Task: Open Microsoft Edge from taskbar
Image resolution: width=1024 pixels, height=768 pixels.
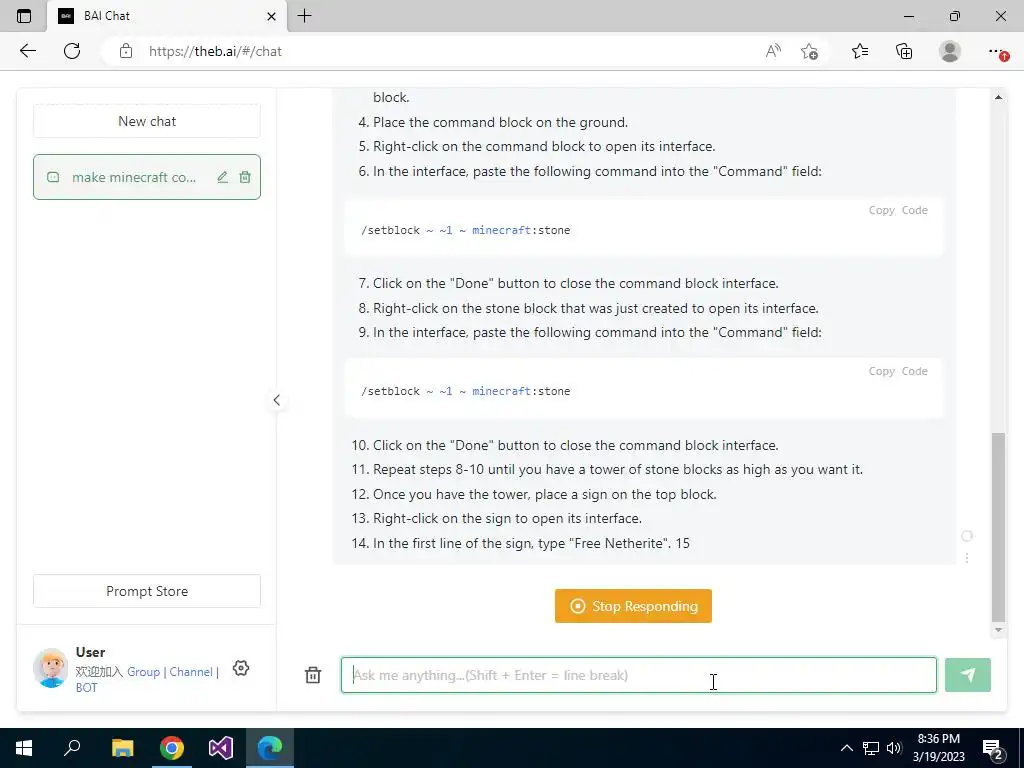Action: click(270, 748)
